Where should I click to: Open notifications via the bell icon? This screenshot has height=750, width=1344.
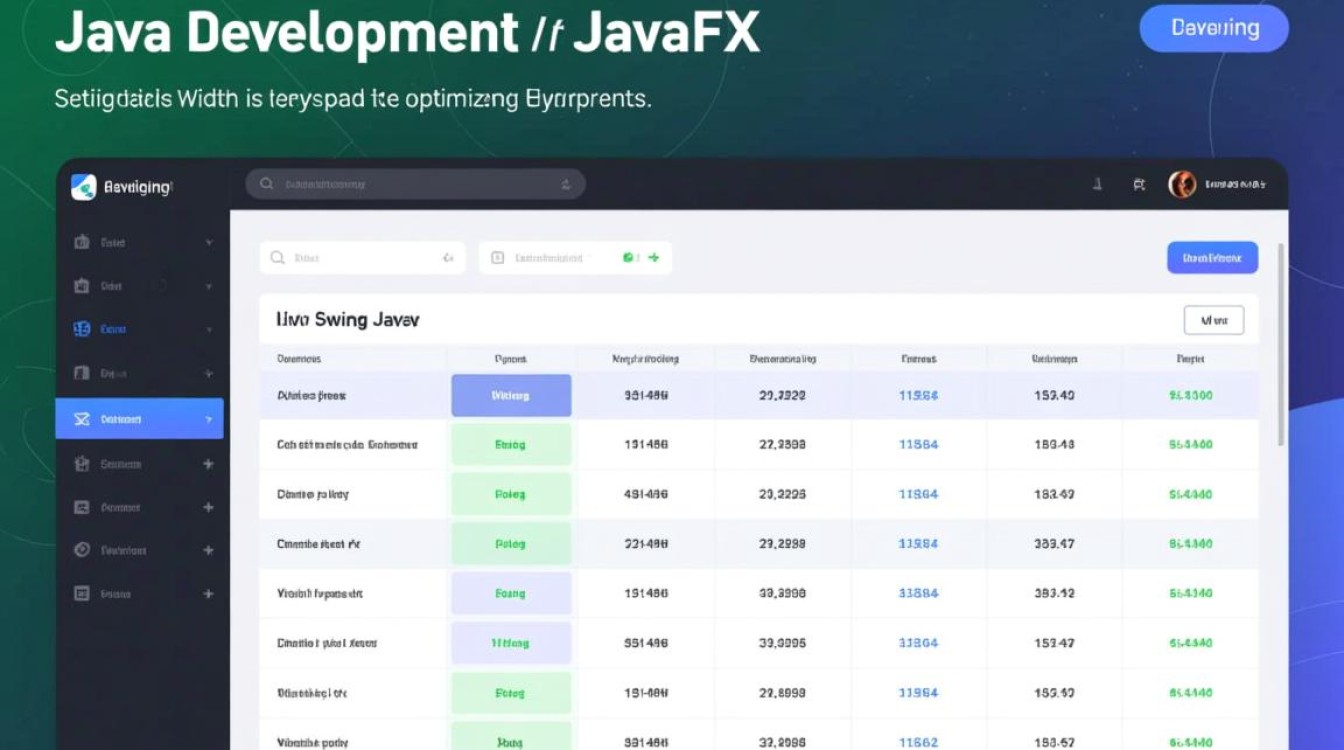1098,185
